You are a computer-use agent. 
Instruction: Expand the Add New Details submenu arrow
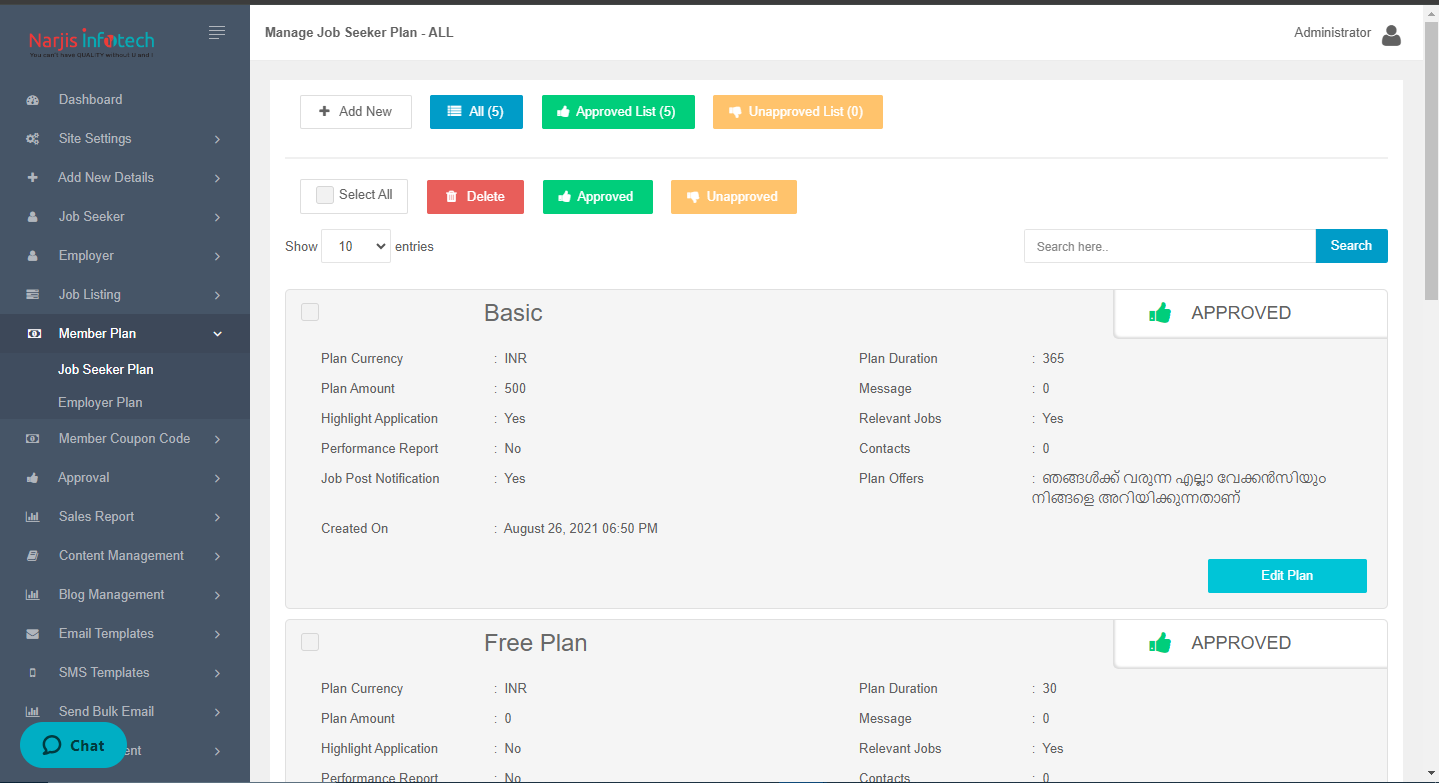click(x=217, y=178)
